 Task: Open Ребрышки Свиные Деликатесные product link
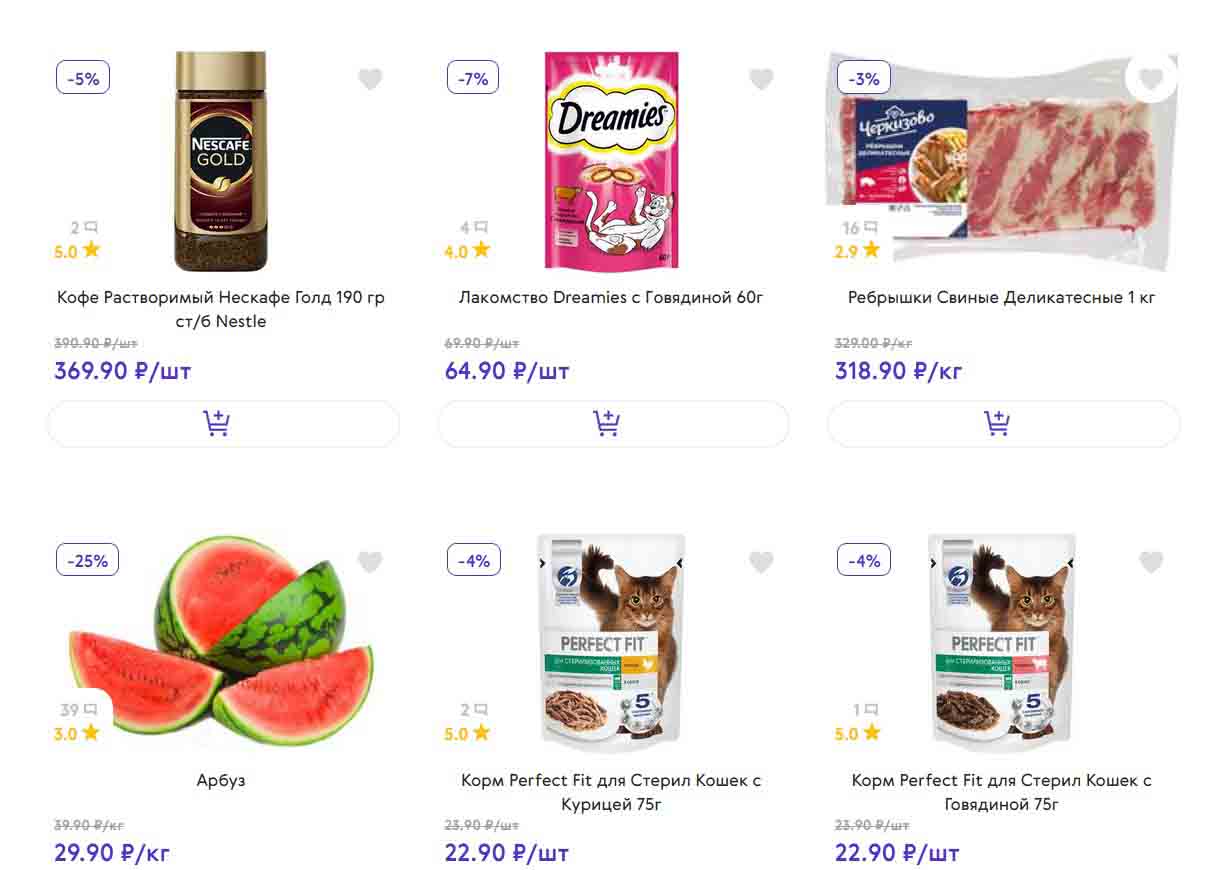(1001, 297)
